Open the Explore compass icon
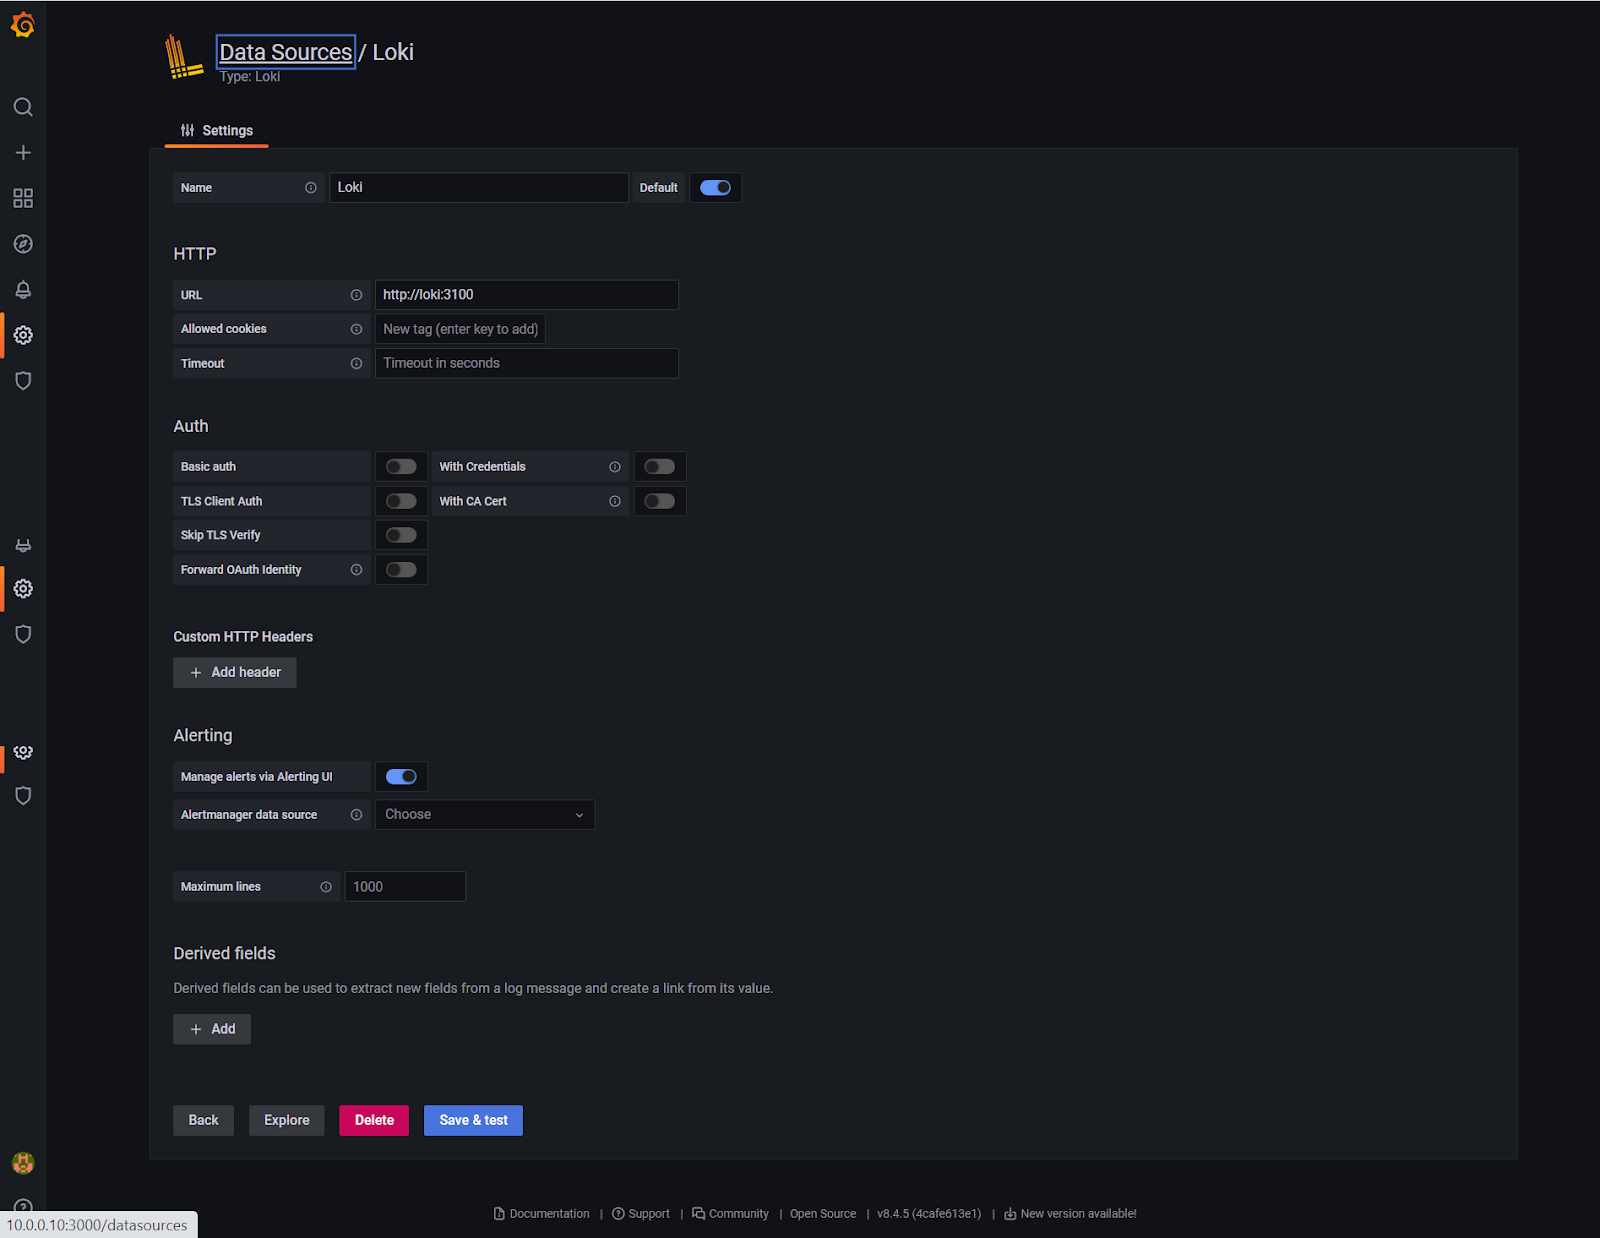The width and height of the screenshot is (1600, 1238). point(23,244)
